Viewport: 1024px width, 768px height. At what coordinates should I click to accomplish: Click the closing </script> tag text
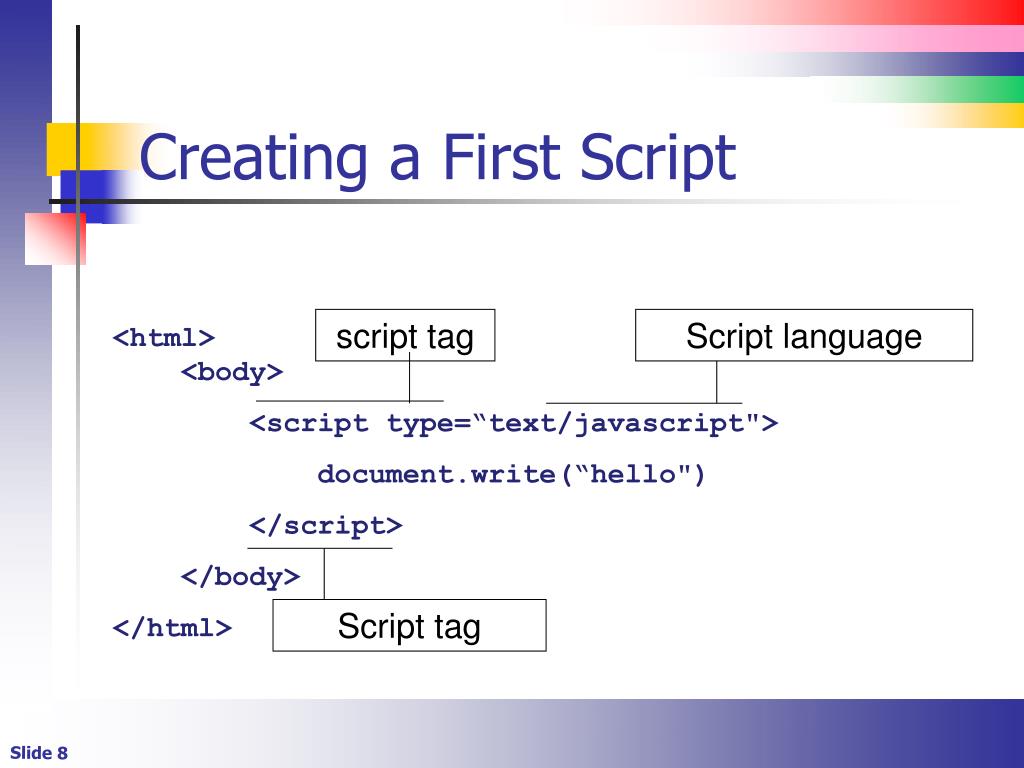(x=325, y=526)
